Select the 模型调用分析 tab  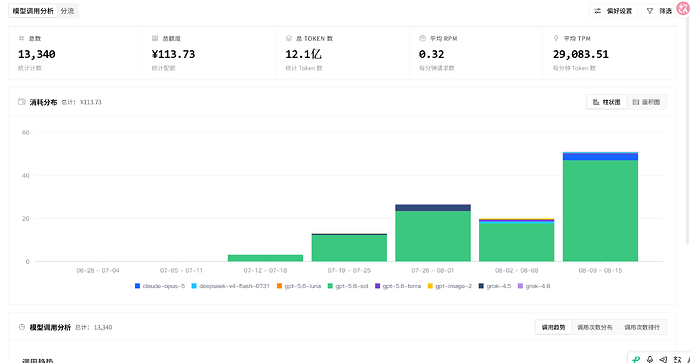pos(33,11)
